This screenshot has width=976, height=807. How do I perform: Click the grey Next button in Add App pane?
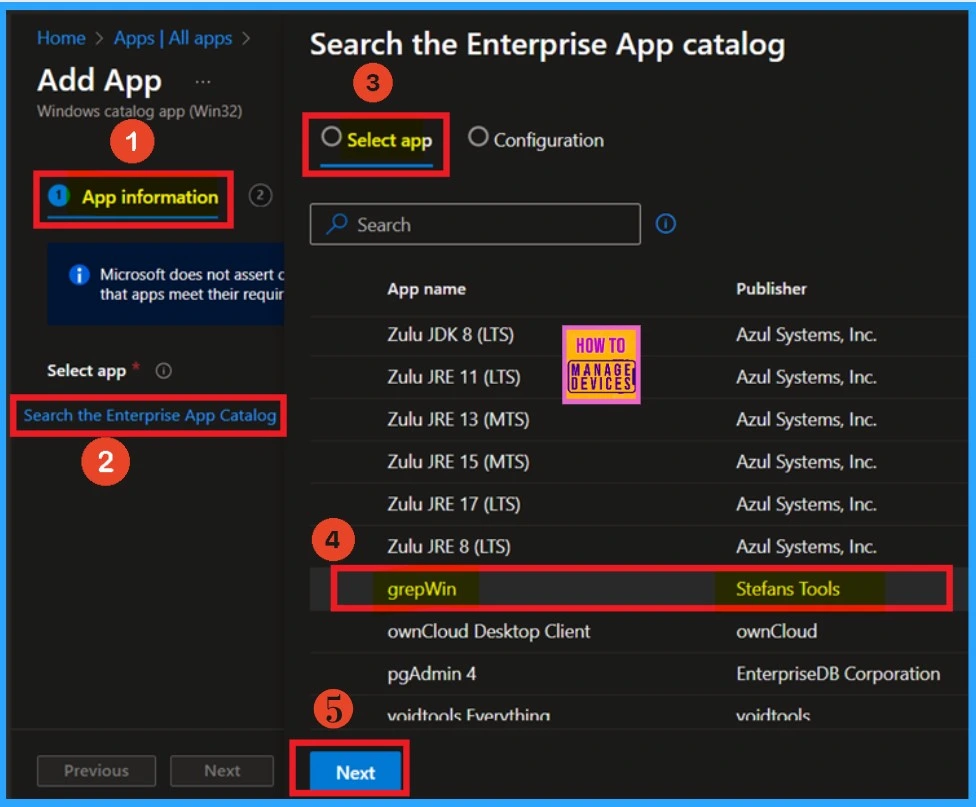[x=222, y=771]
